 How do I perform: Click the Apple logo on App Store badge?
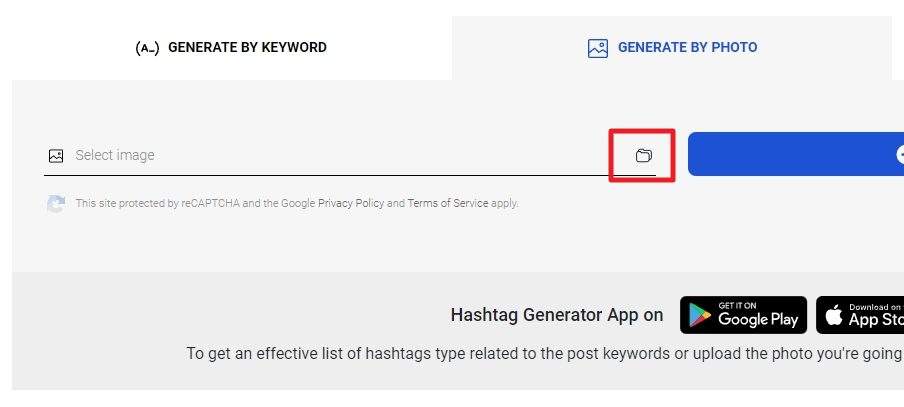pos(834,315)
